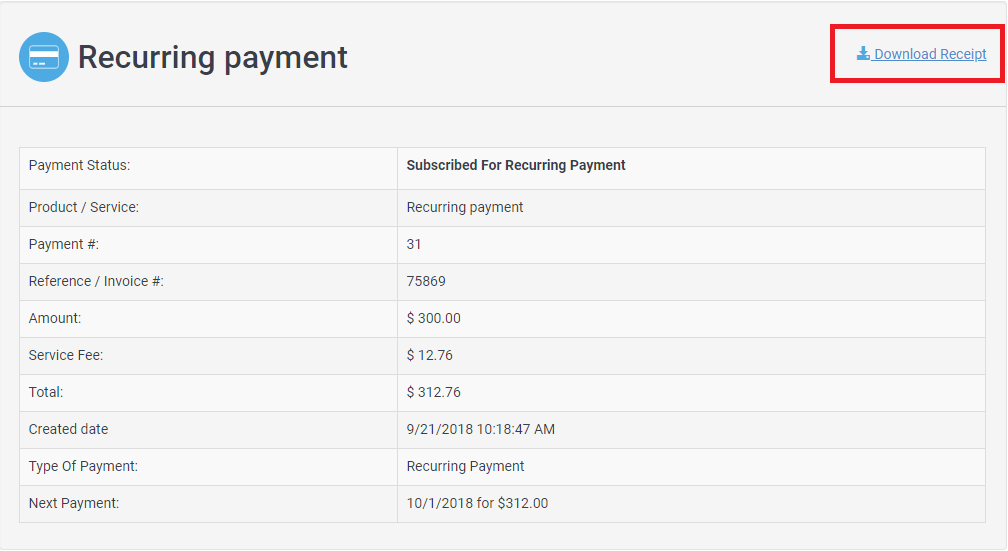Screen dimensions: 1008x551
Task: Click payment number value 31
Action: pos(414,244)
